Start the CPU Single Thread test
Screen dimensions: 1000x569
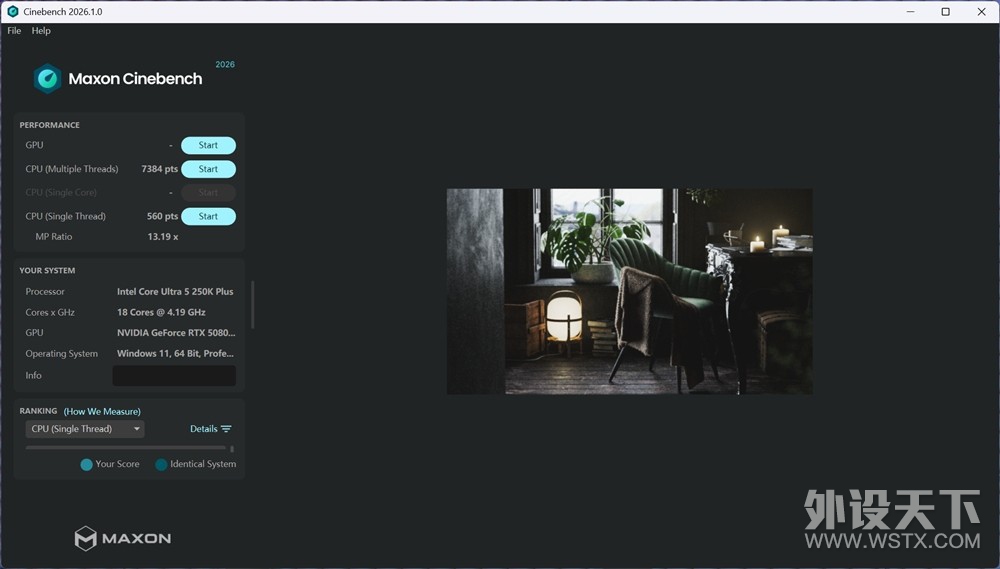[208, 216]
